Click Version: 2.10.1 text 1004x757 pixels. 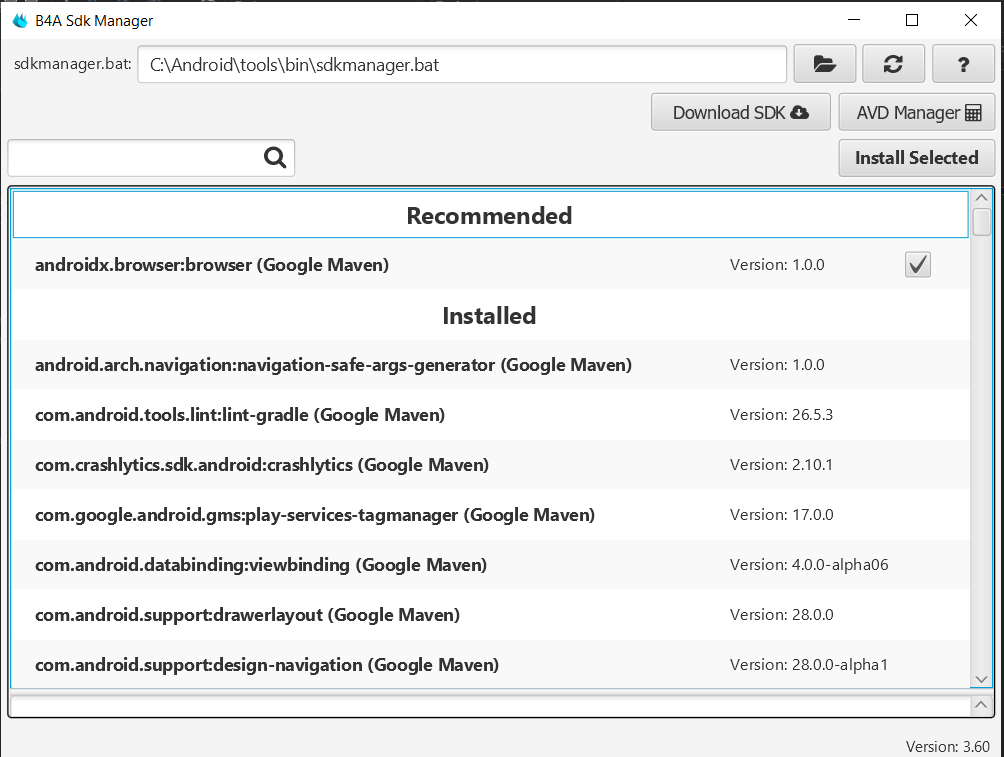[x=781, y=464]
